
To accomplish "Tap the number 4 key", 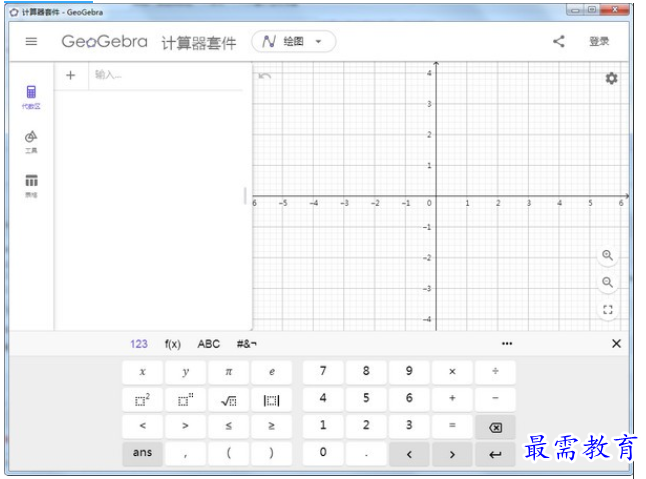I will coord(323,399).
